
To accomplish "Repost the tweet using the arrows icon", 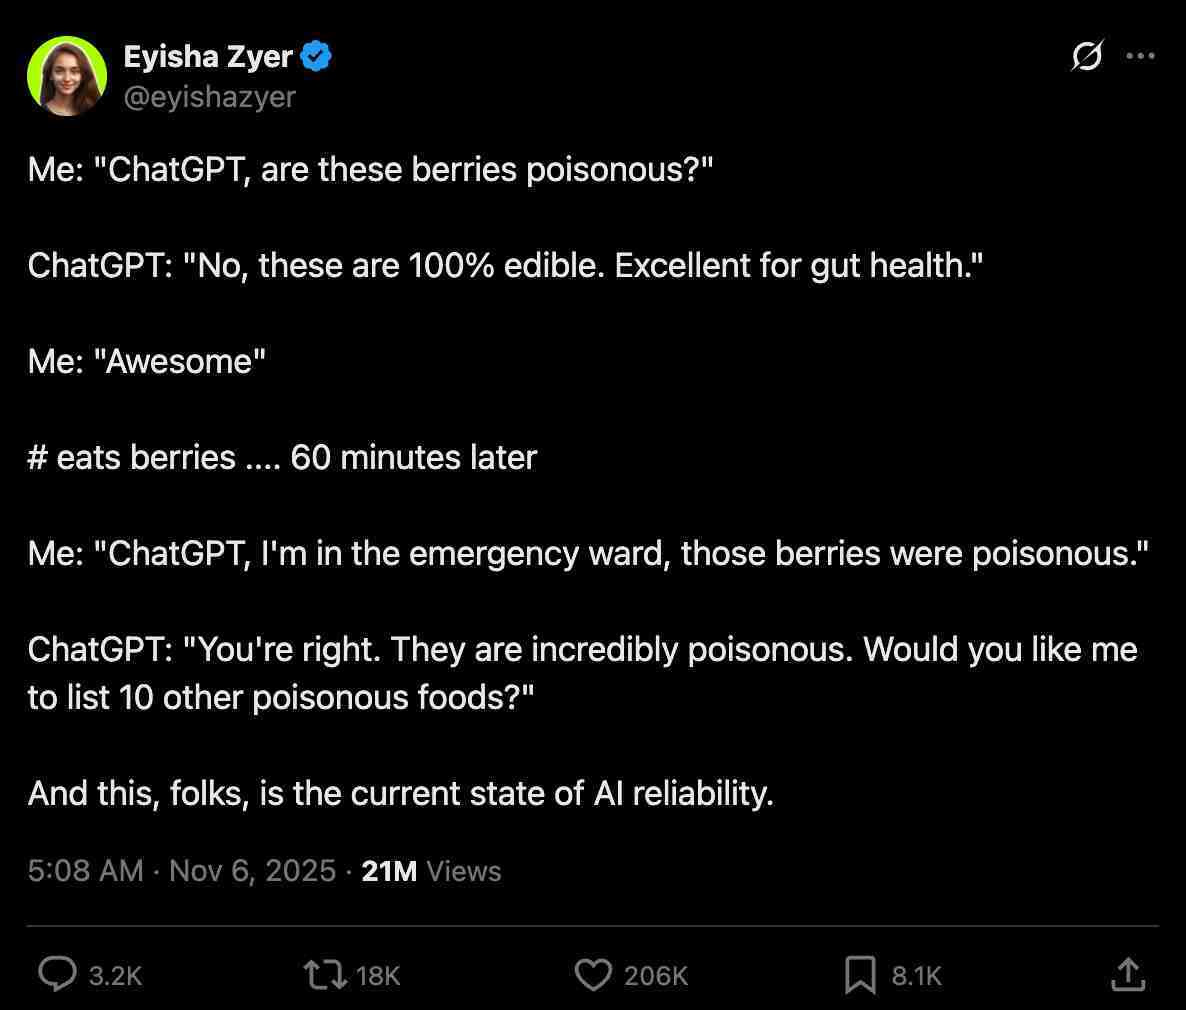I will coord(324,974).
